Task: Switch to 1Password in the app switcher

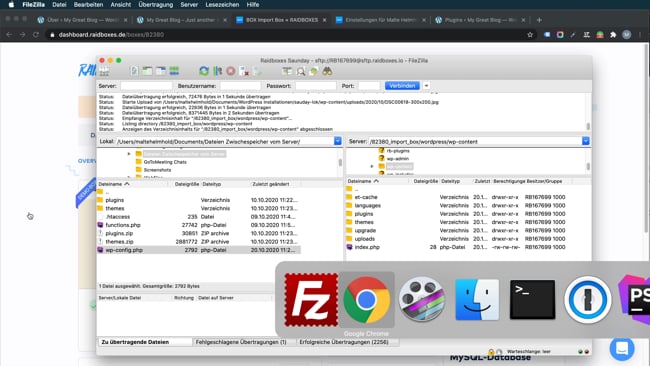Action: tap(587, 300)
